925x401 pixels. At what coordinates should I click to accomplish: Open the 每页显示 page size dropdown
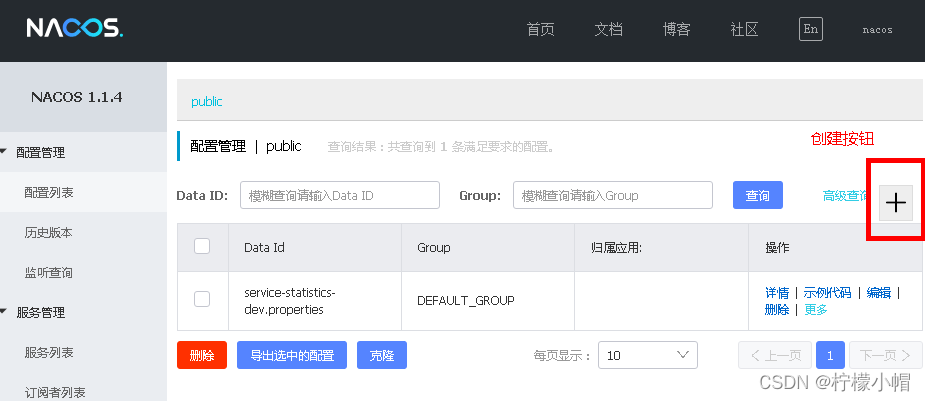pyautogui.click(x=648, y=355)
